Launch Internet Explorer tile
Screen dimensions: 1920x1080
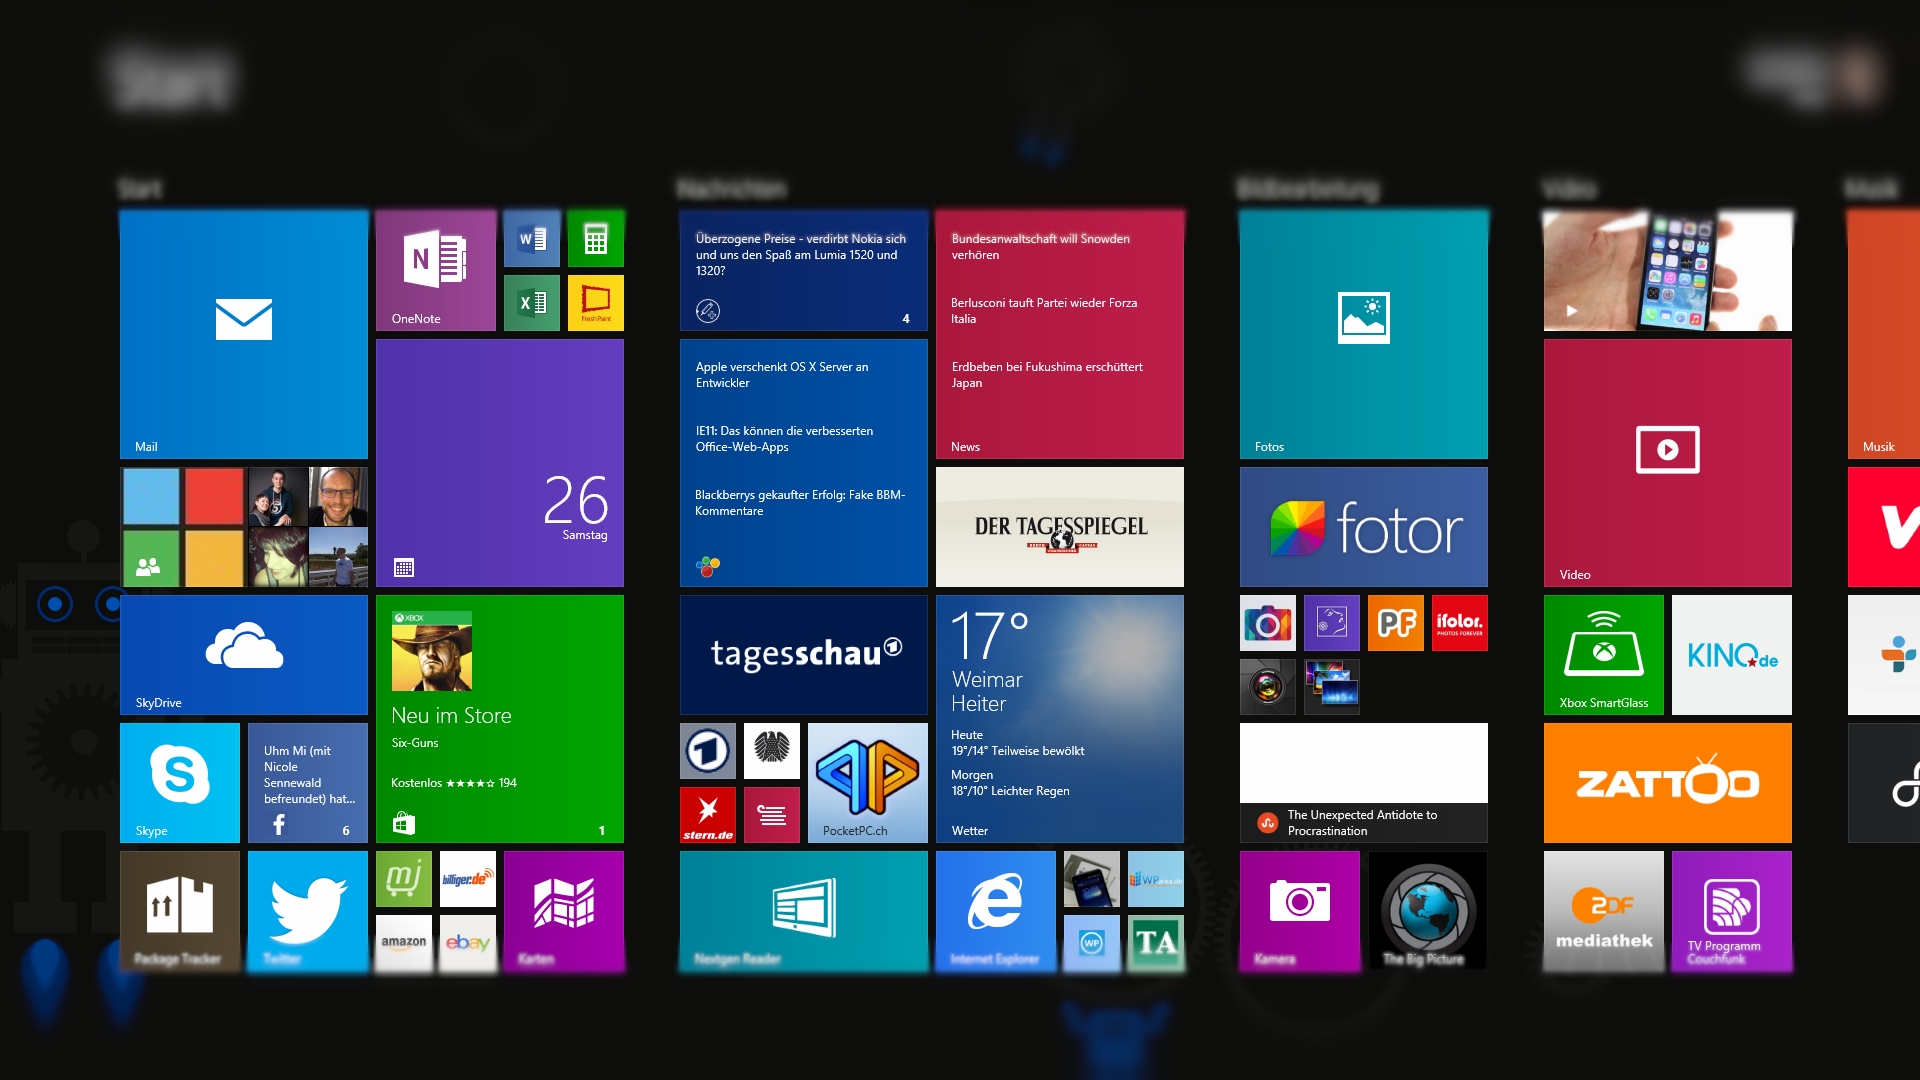click(996, 911)
